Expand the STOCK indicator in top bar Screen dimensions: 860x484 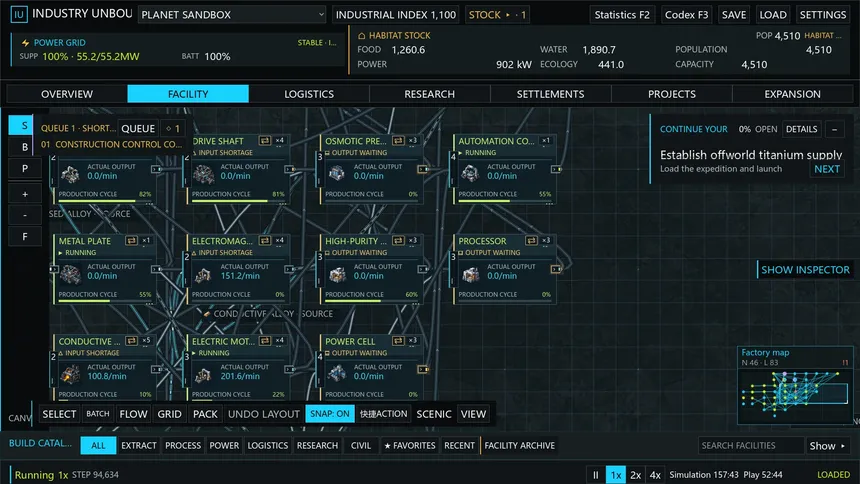497,15
